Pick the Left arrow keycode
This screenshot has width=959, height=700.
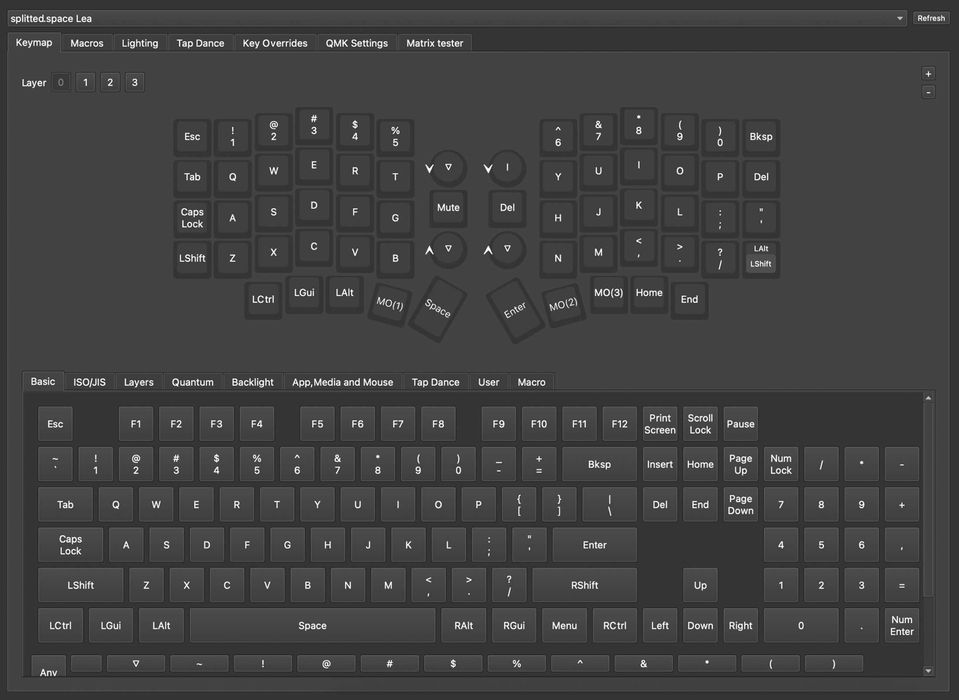click(660, 625)
